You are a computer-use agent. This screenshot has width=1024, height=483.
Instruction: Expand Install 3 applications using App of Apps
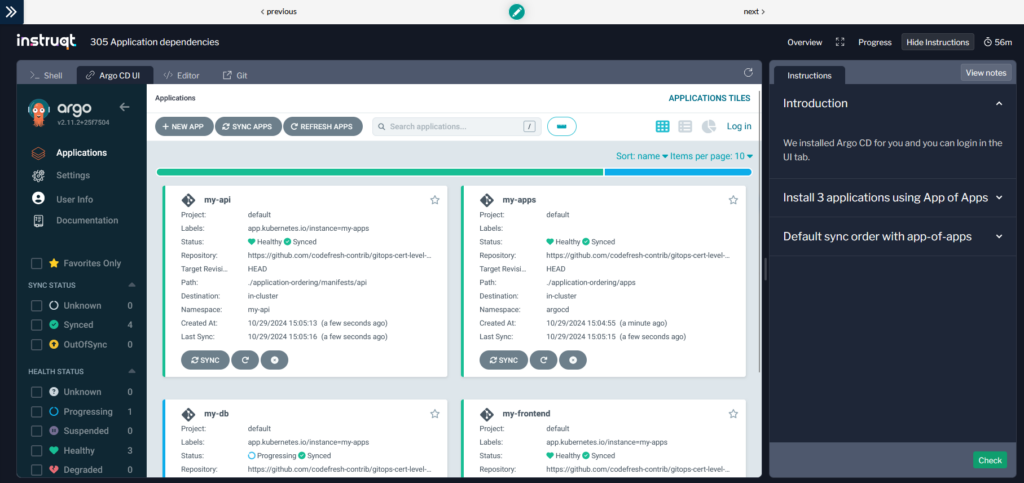point(893,198)
